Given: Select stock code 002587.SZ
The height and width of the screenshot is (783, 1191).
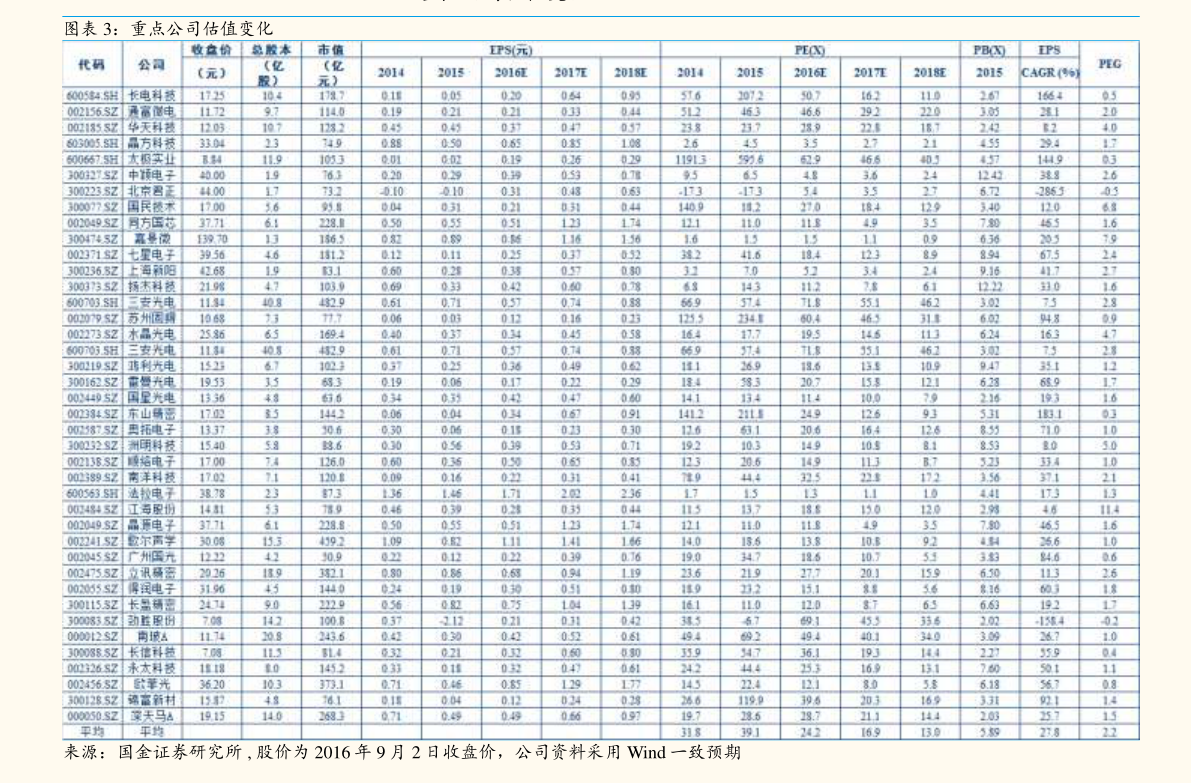Looking at the screenshot, I should (x=92, y=430).
